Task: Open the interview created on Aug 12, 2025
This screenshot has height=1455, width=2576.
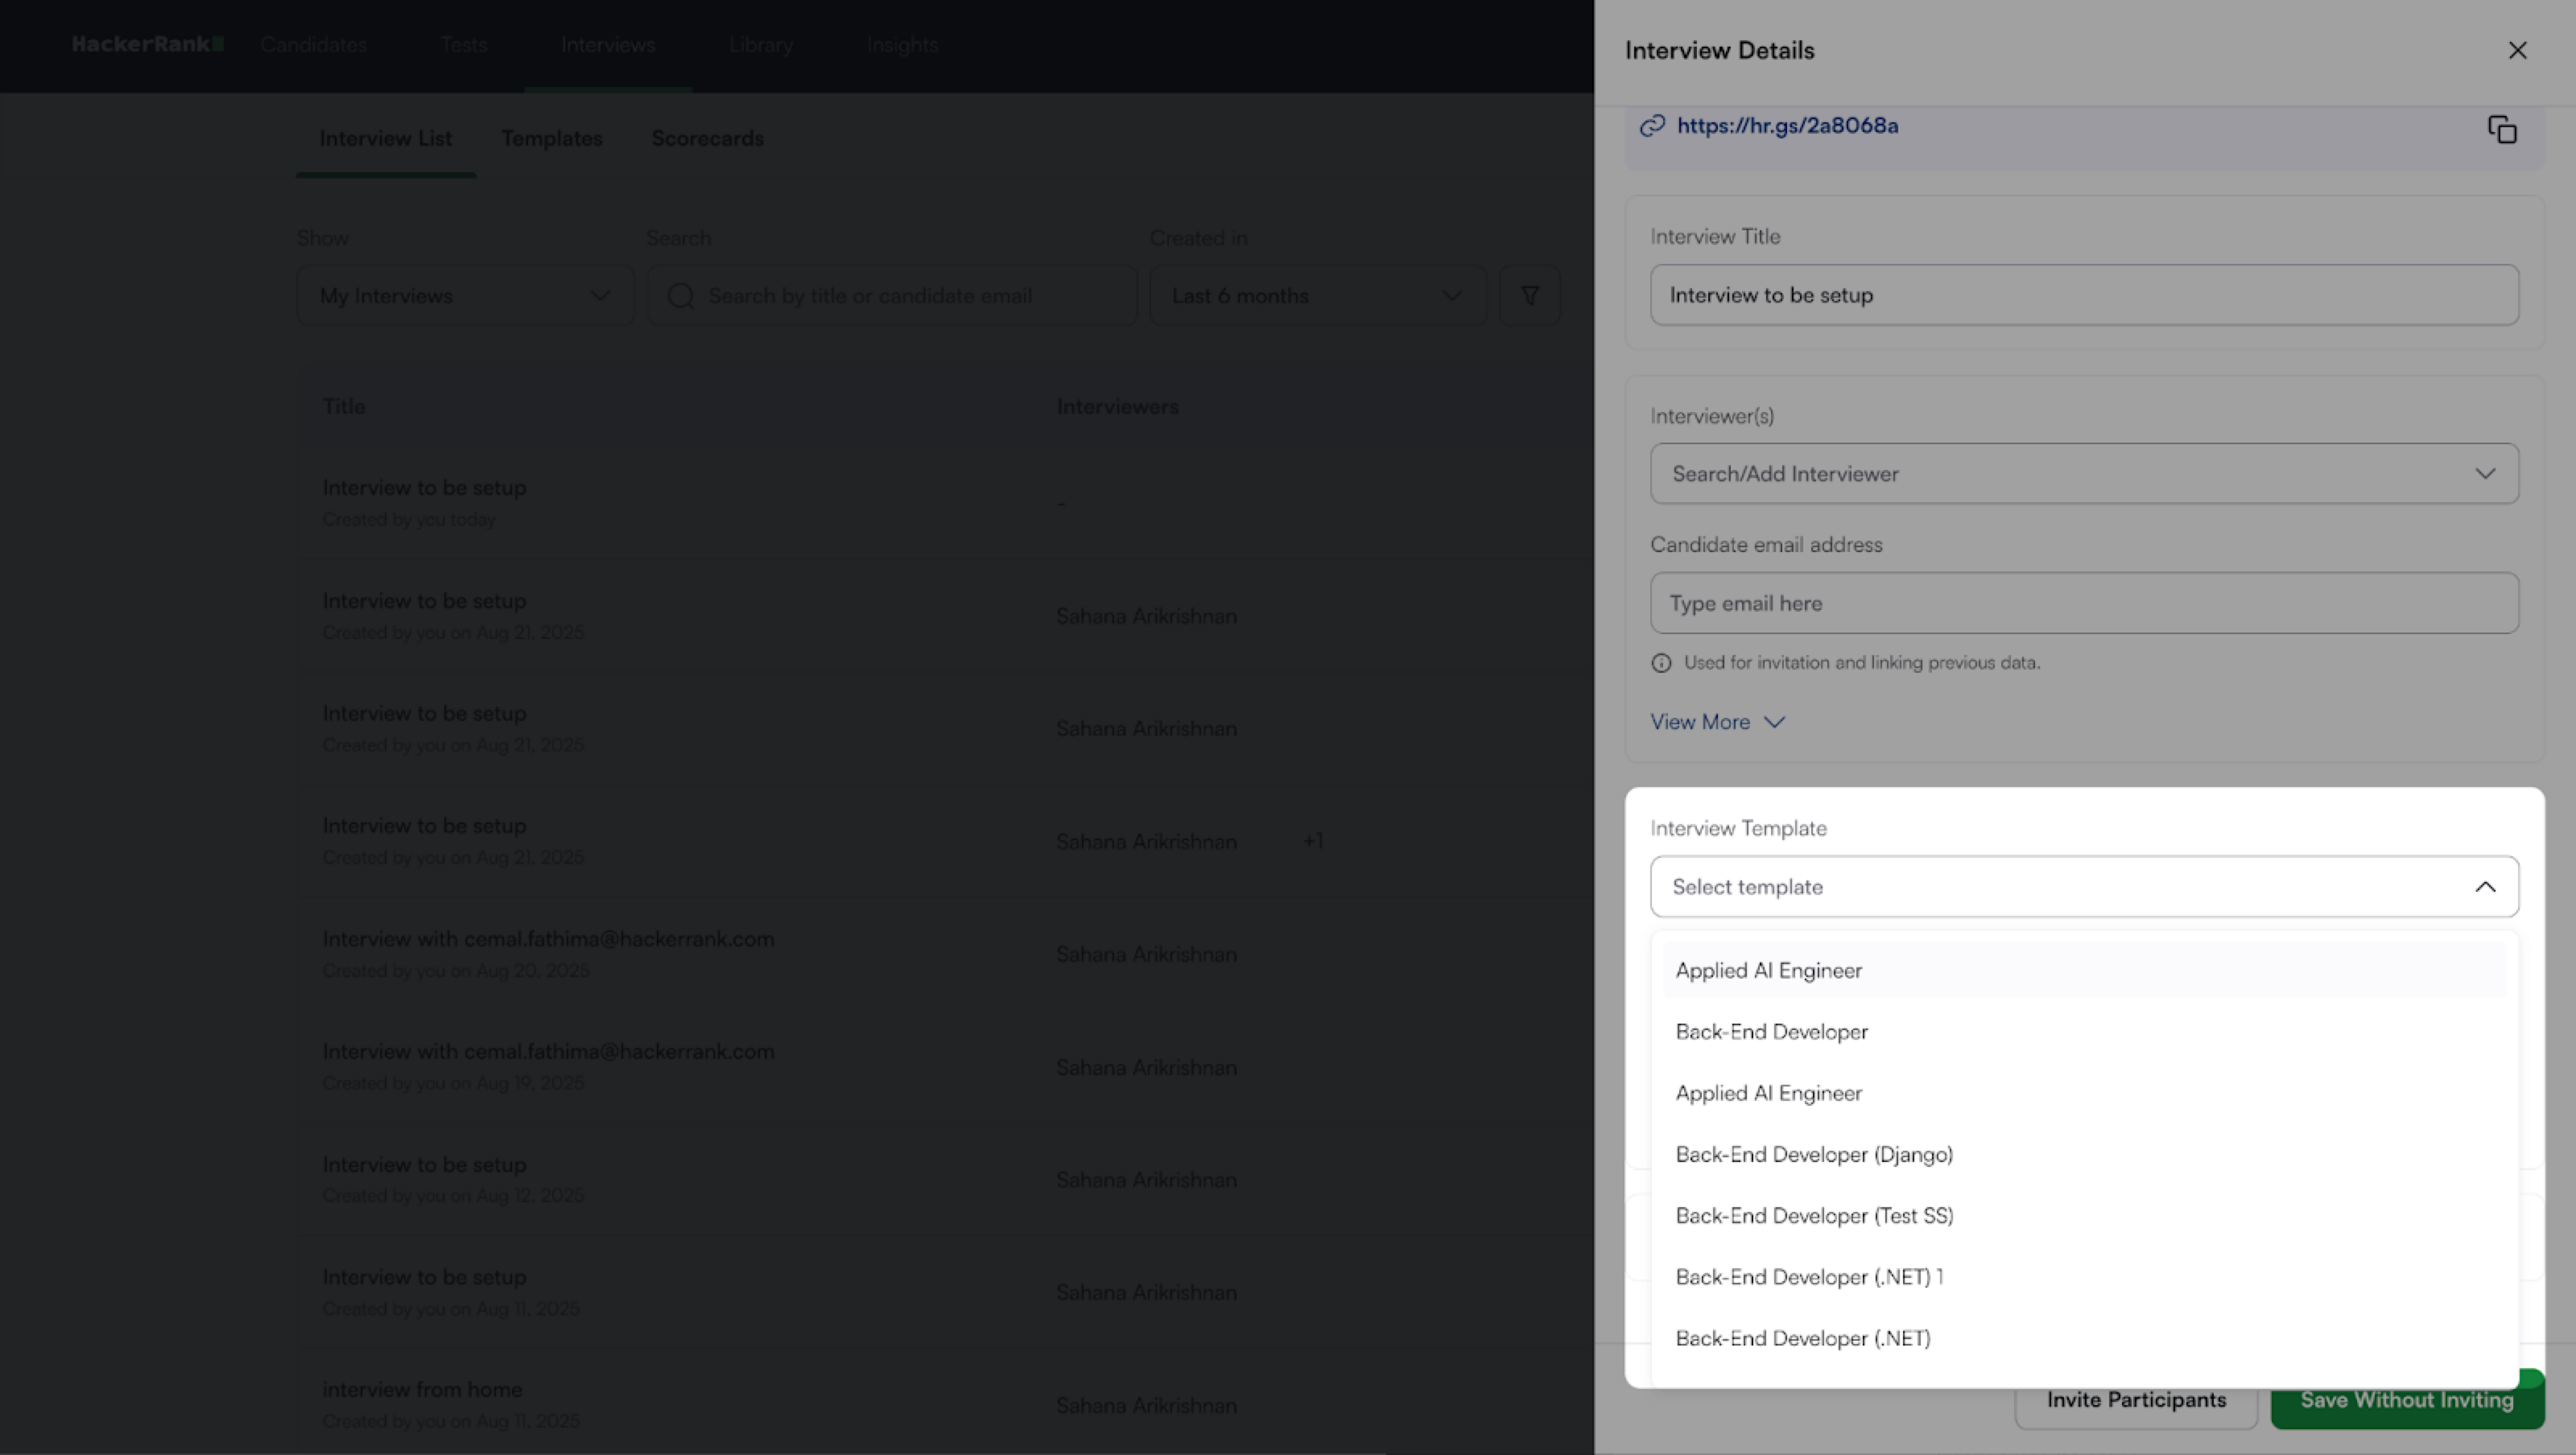Action: 424,1165
